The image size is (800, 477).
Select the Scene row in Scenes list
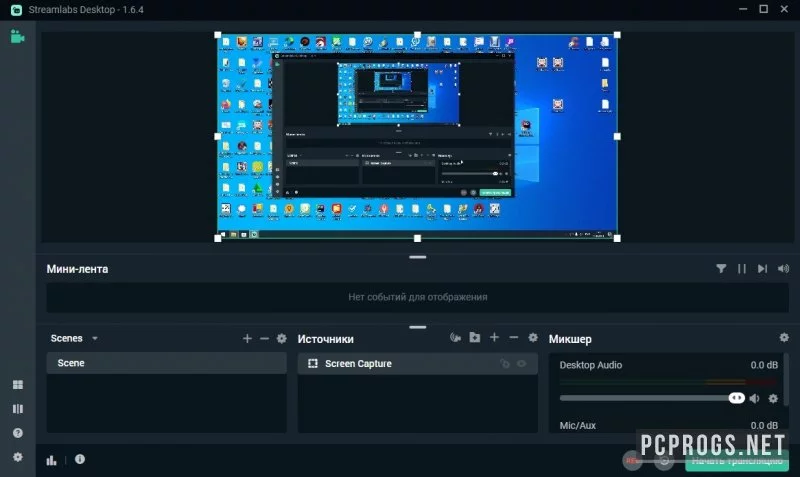point(166,363)
